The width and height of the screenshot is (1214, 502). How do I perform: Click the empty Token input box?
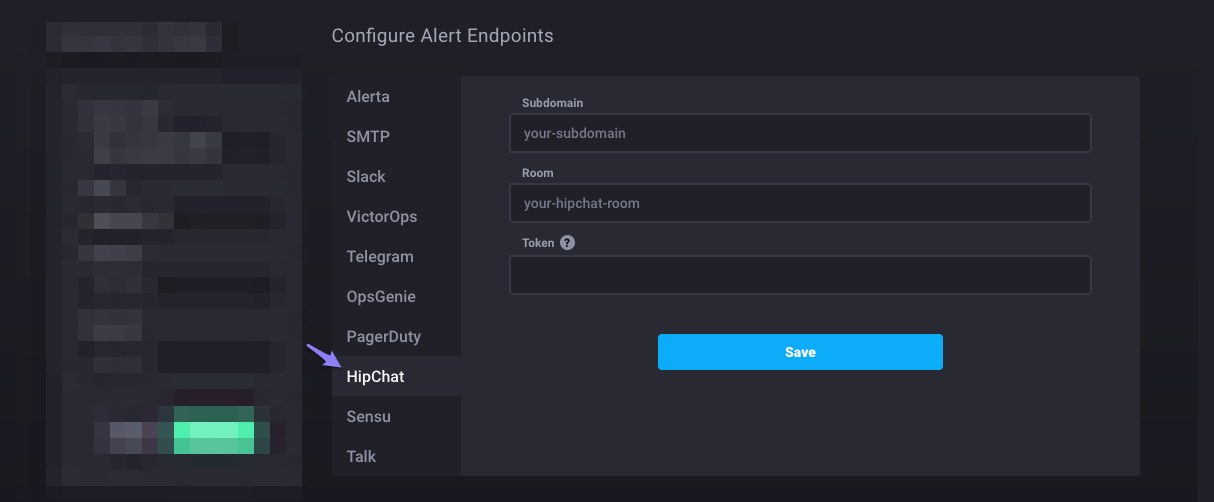coord(799,275)
